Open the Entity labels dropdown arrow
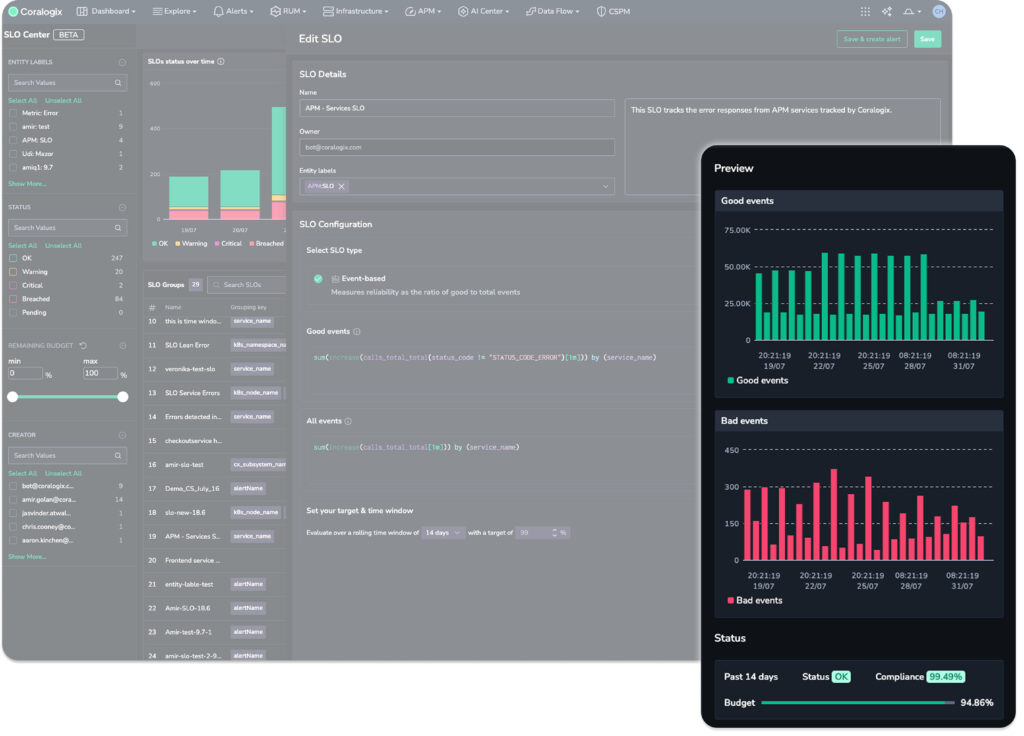Image resolution: width=1024 pixels, height=736 pixels. click(x=605, y=187)
